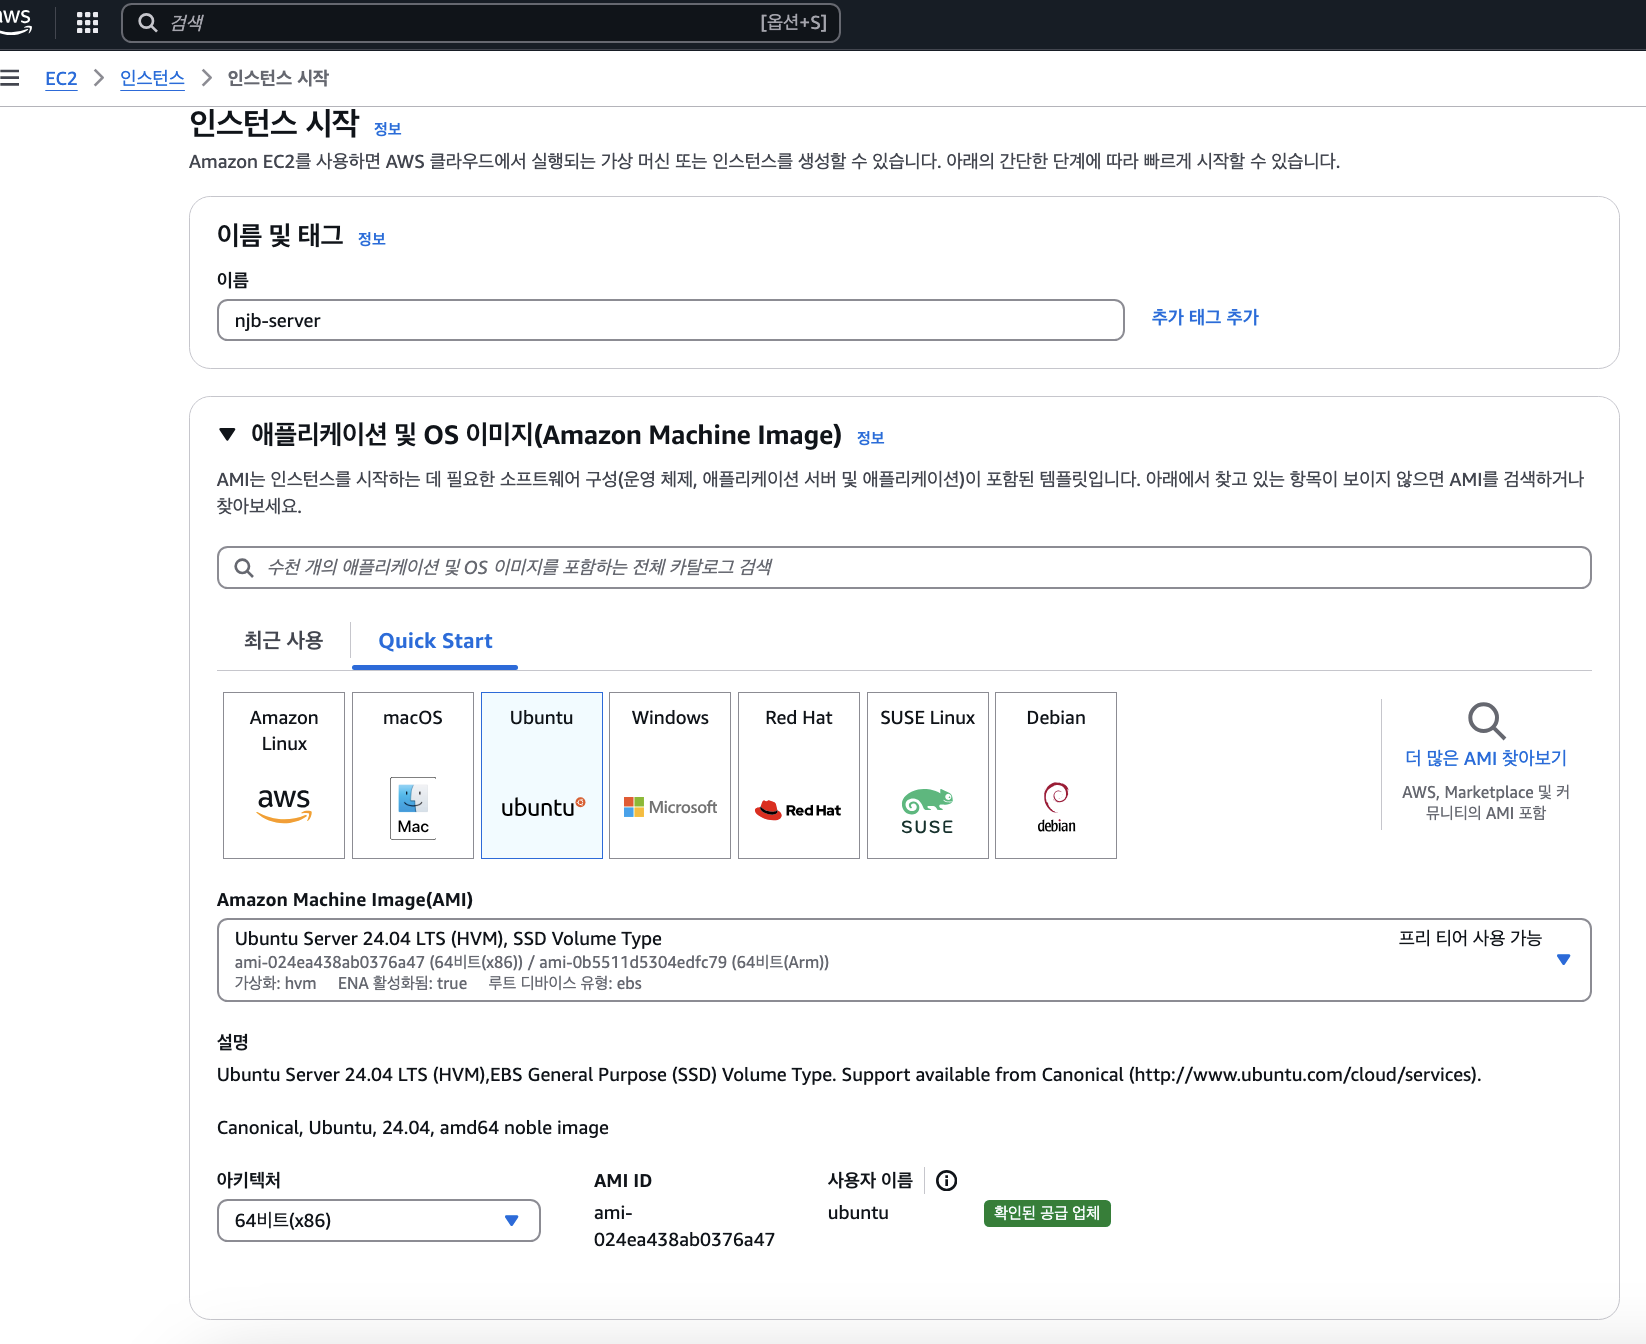Click the AMI catalog search magnifier icon
This screenshot has height=1344, width=1646.
click(x=243, y=568)
